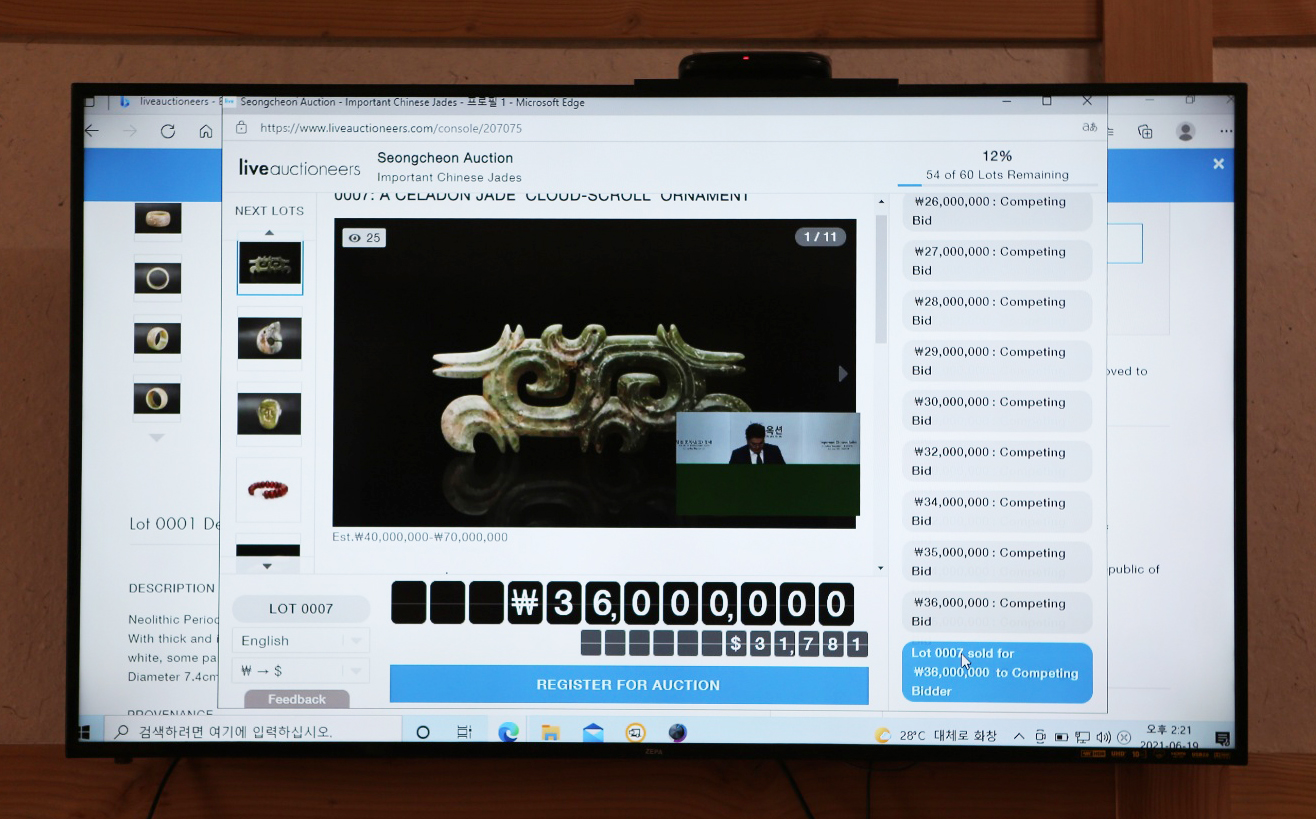Click the ₩28,000,000 competing bid entry
This screenshot has width=1316, height=819.
click(x=997, y=311)
